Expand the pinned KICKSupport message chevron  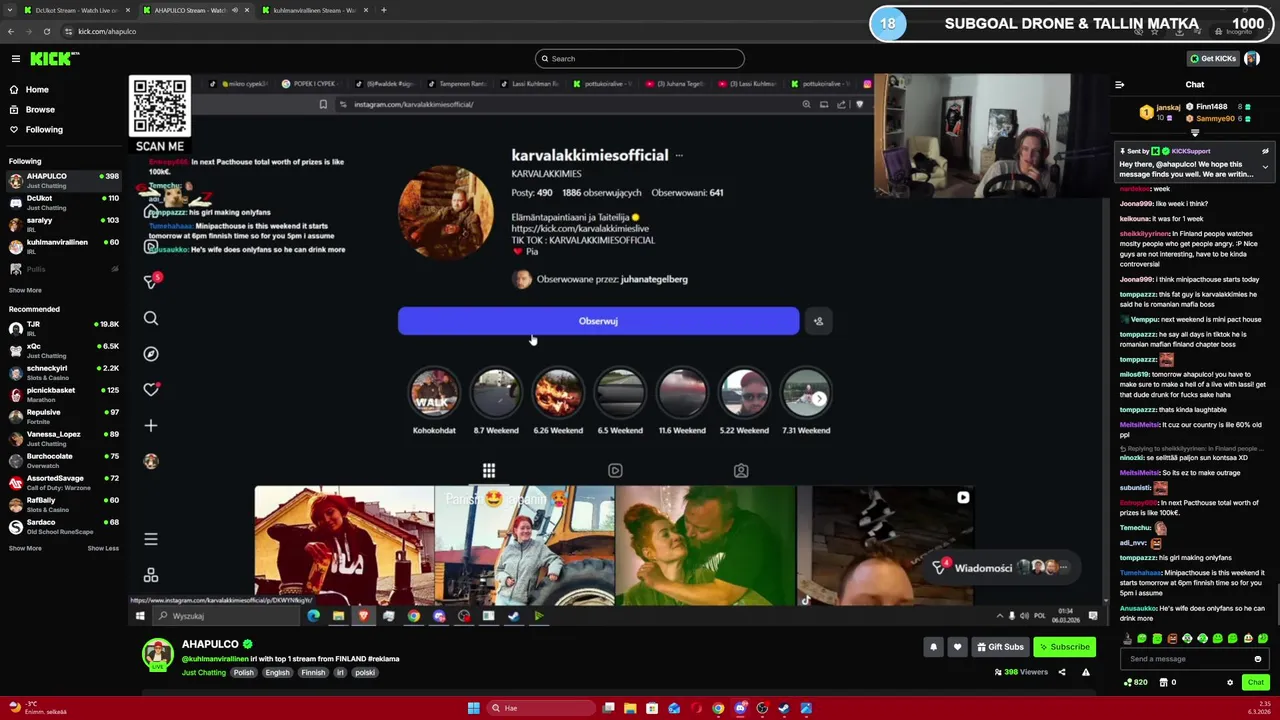1265,167
